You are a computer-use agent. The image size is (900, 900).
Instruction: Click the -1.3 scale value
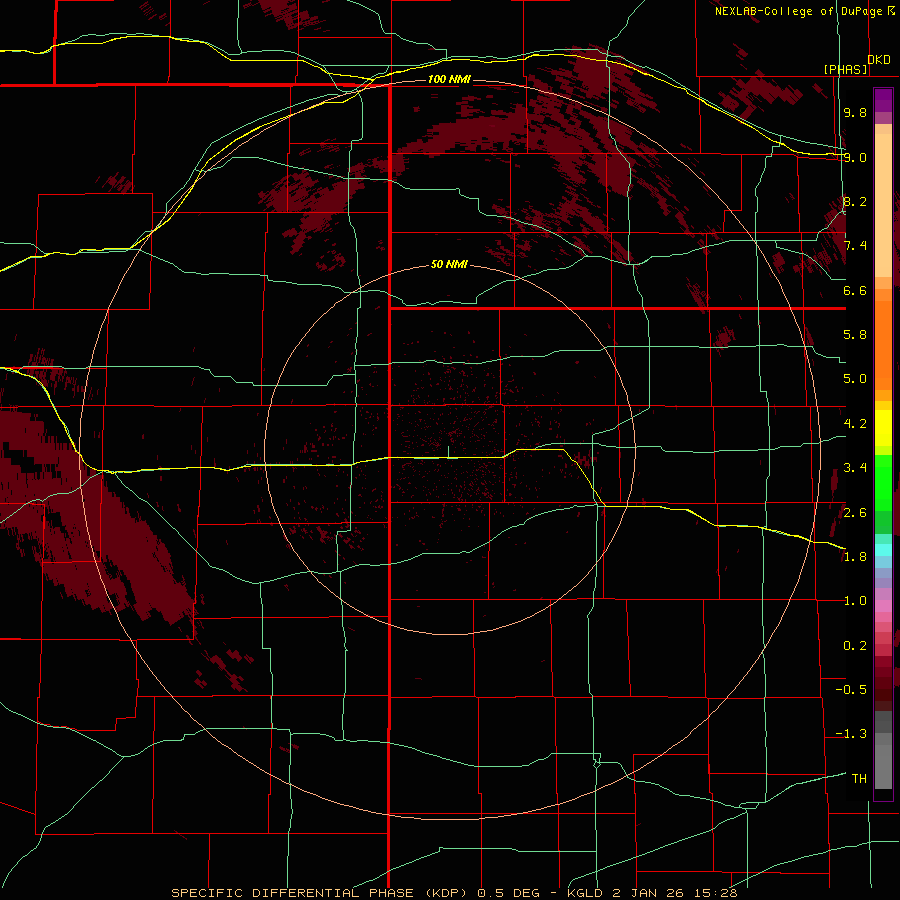[851, 734]
